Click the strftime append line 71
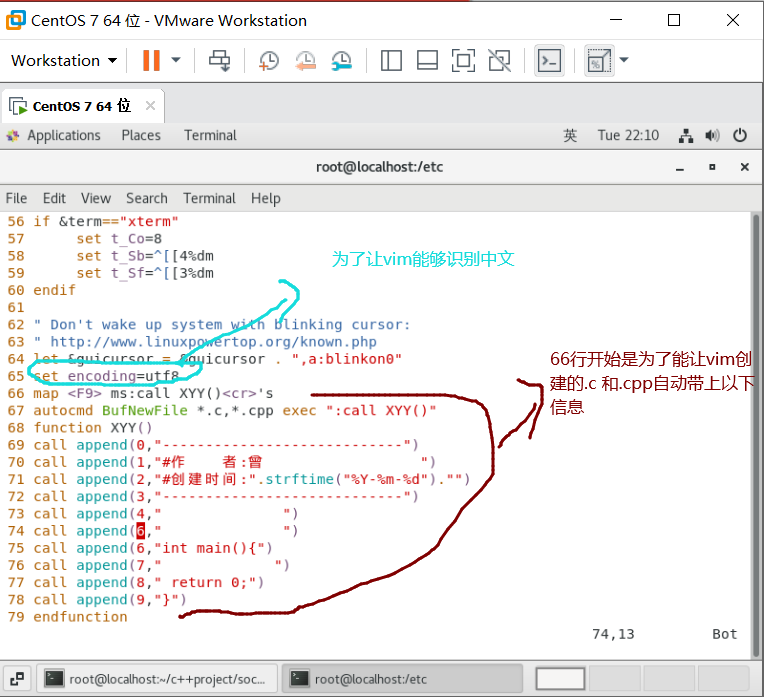 [251, 480]
